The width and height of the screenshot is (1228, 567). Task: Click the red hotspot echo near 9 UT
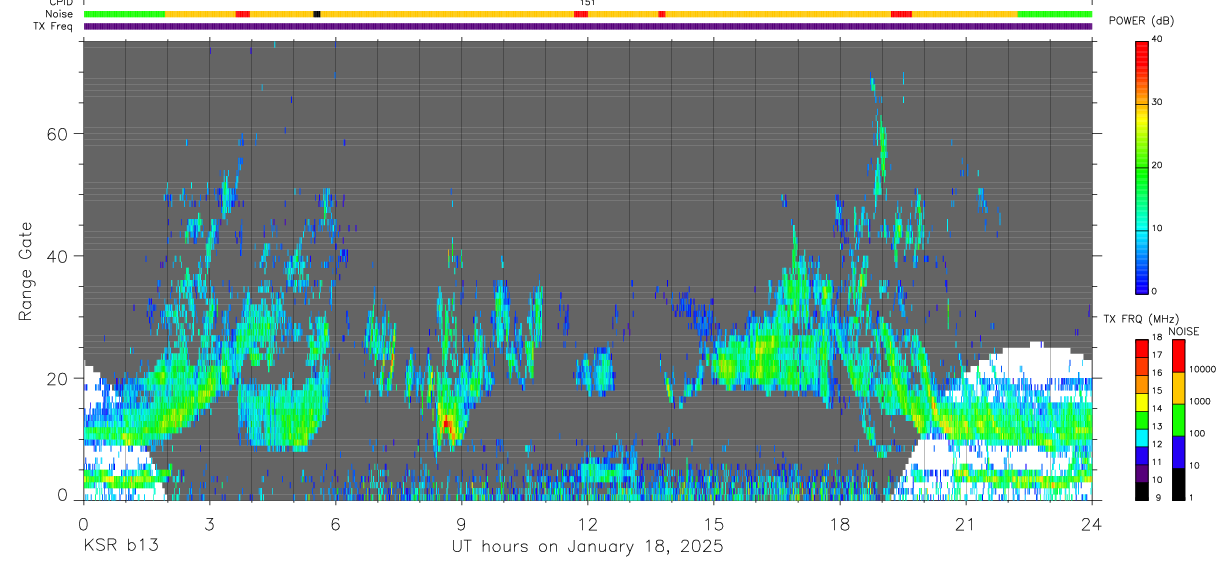(447, 425)
